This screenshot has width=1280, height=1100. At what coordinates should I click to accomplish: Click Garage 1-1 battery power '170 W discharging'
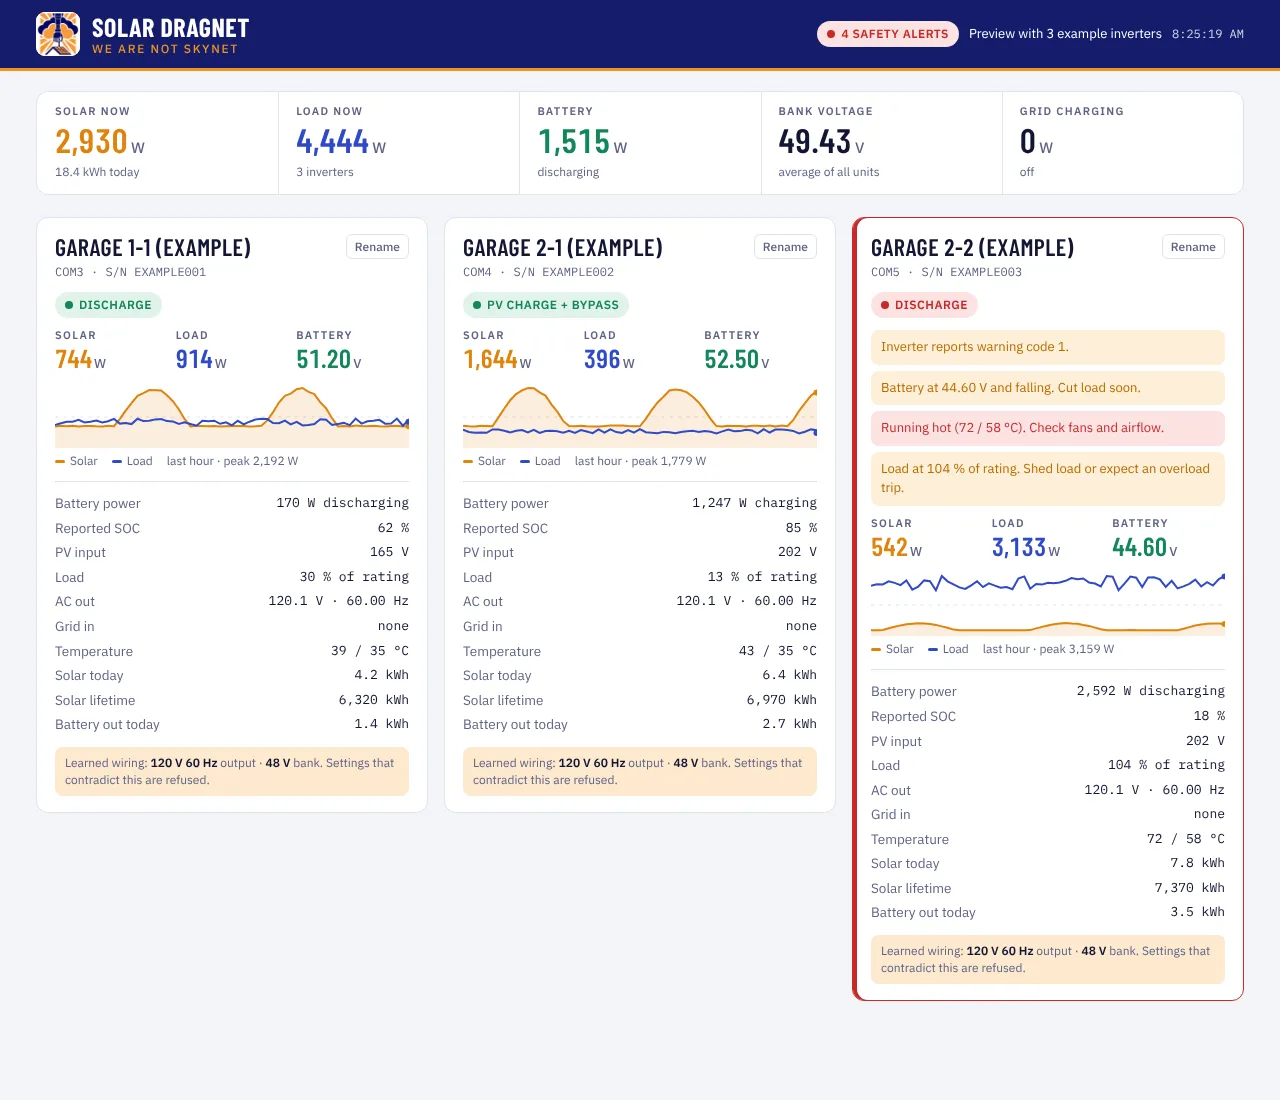342,503
